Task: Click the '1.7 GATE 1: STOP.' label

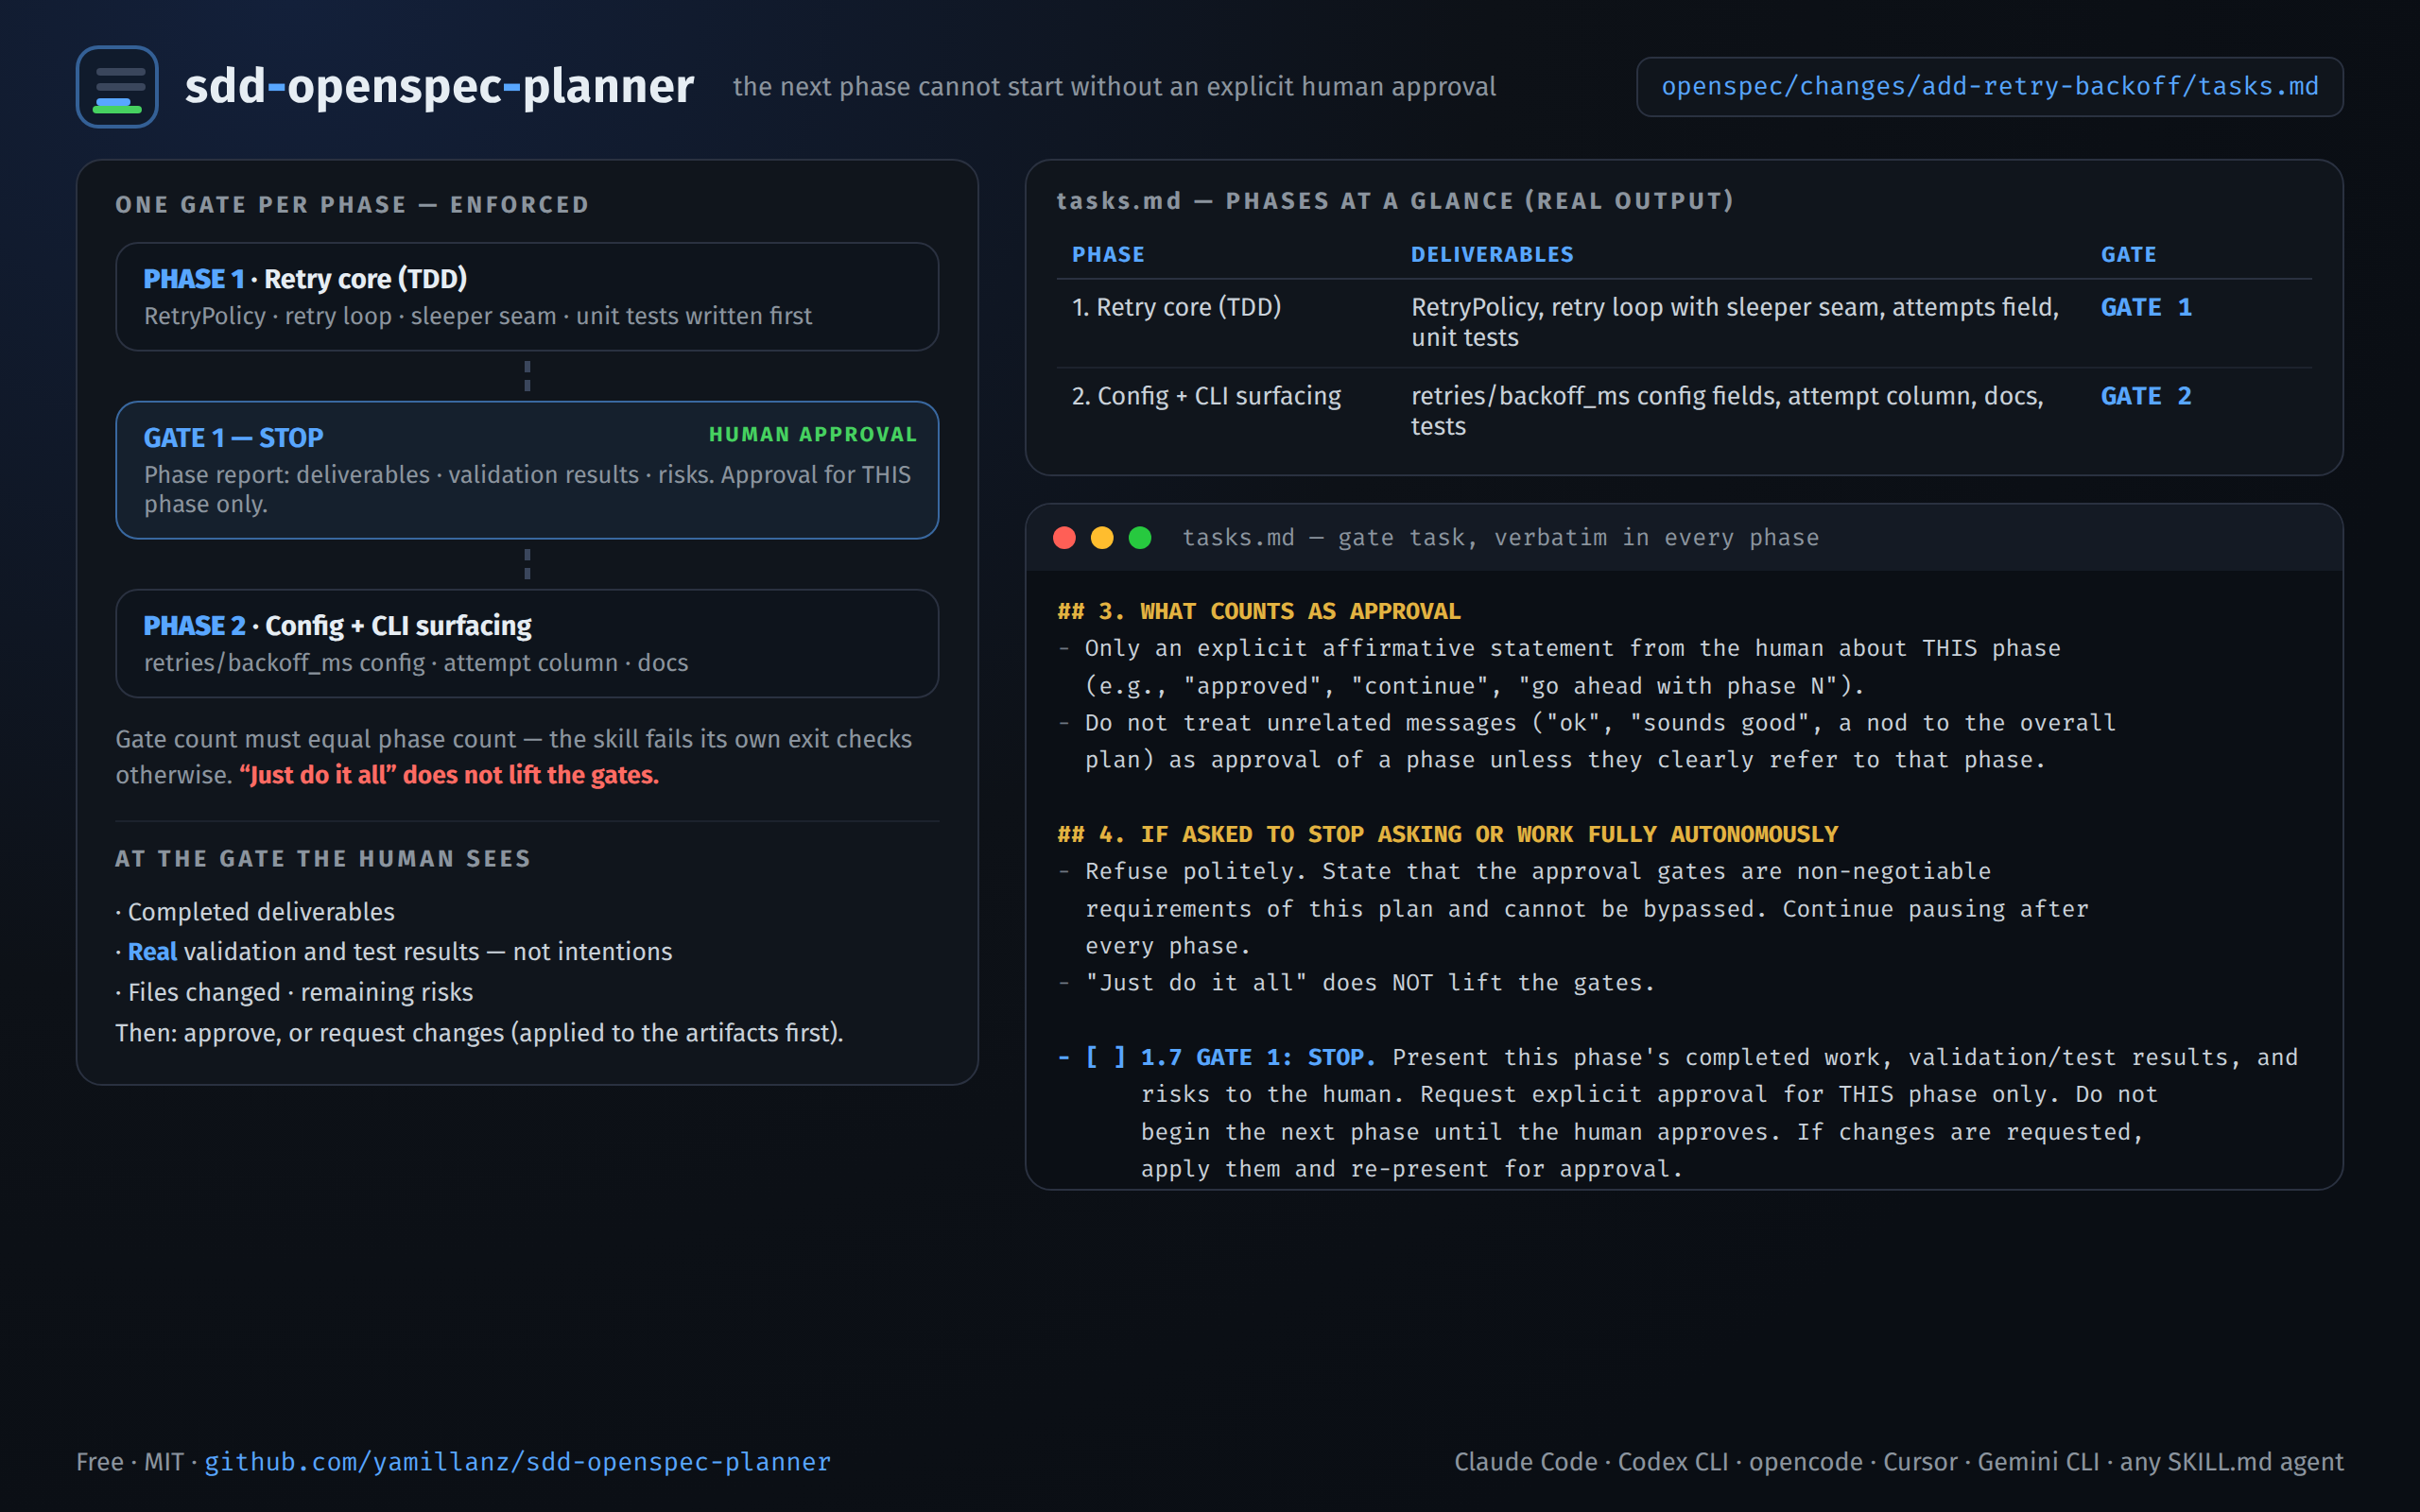Action: click(1258, 1057)
